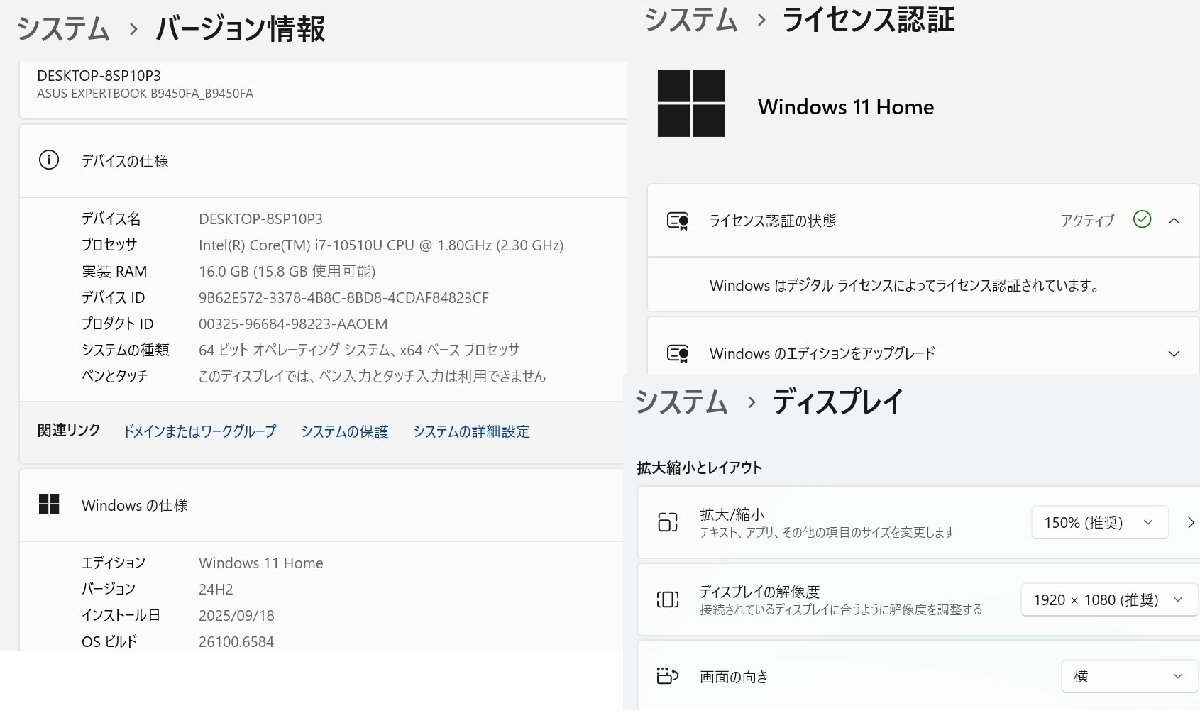Viewport: 1200px width, 713px height.
Task: Click the monitor icon beside ディスプレイの解像度
Action: tap(668, 599)
